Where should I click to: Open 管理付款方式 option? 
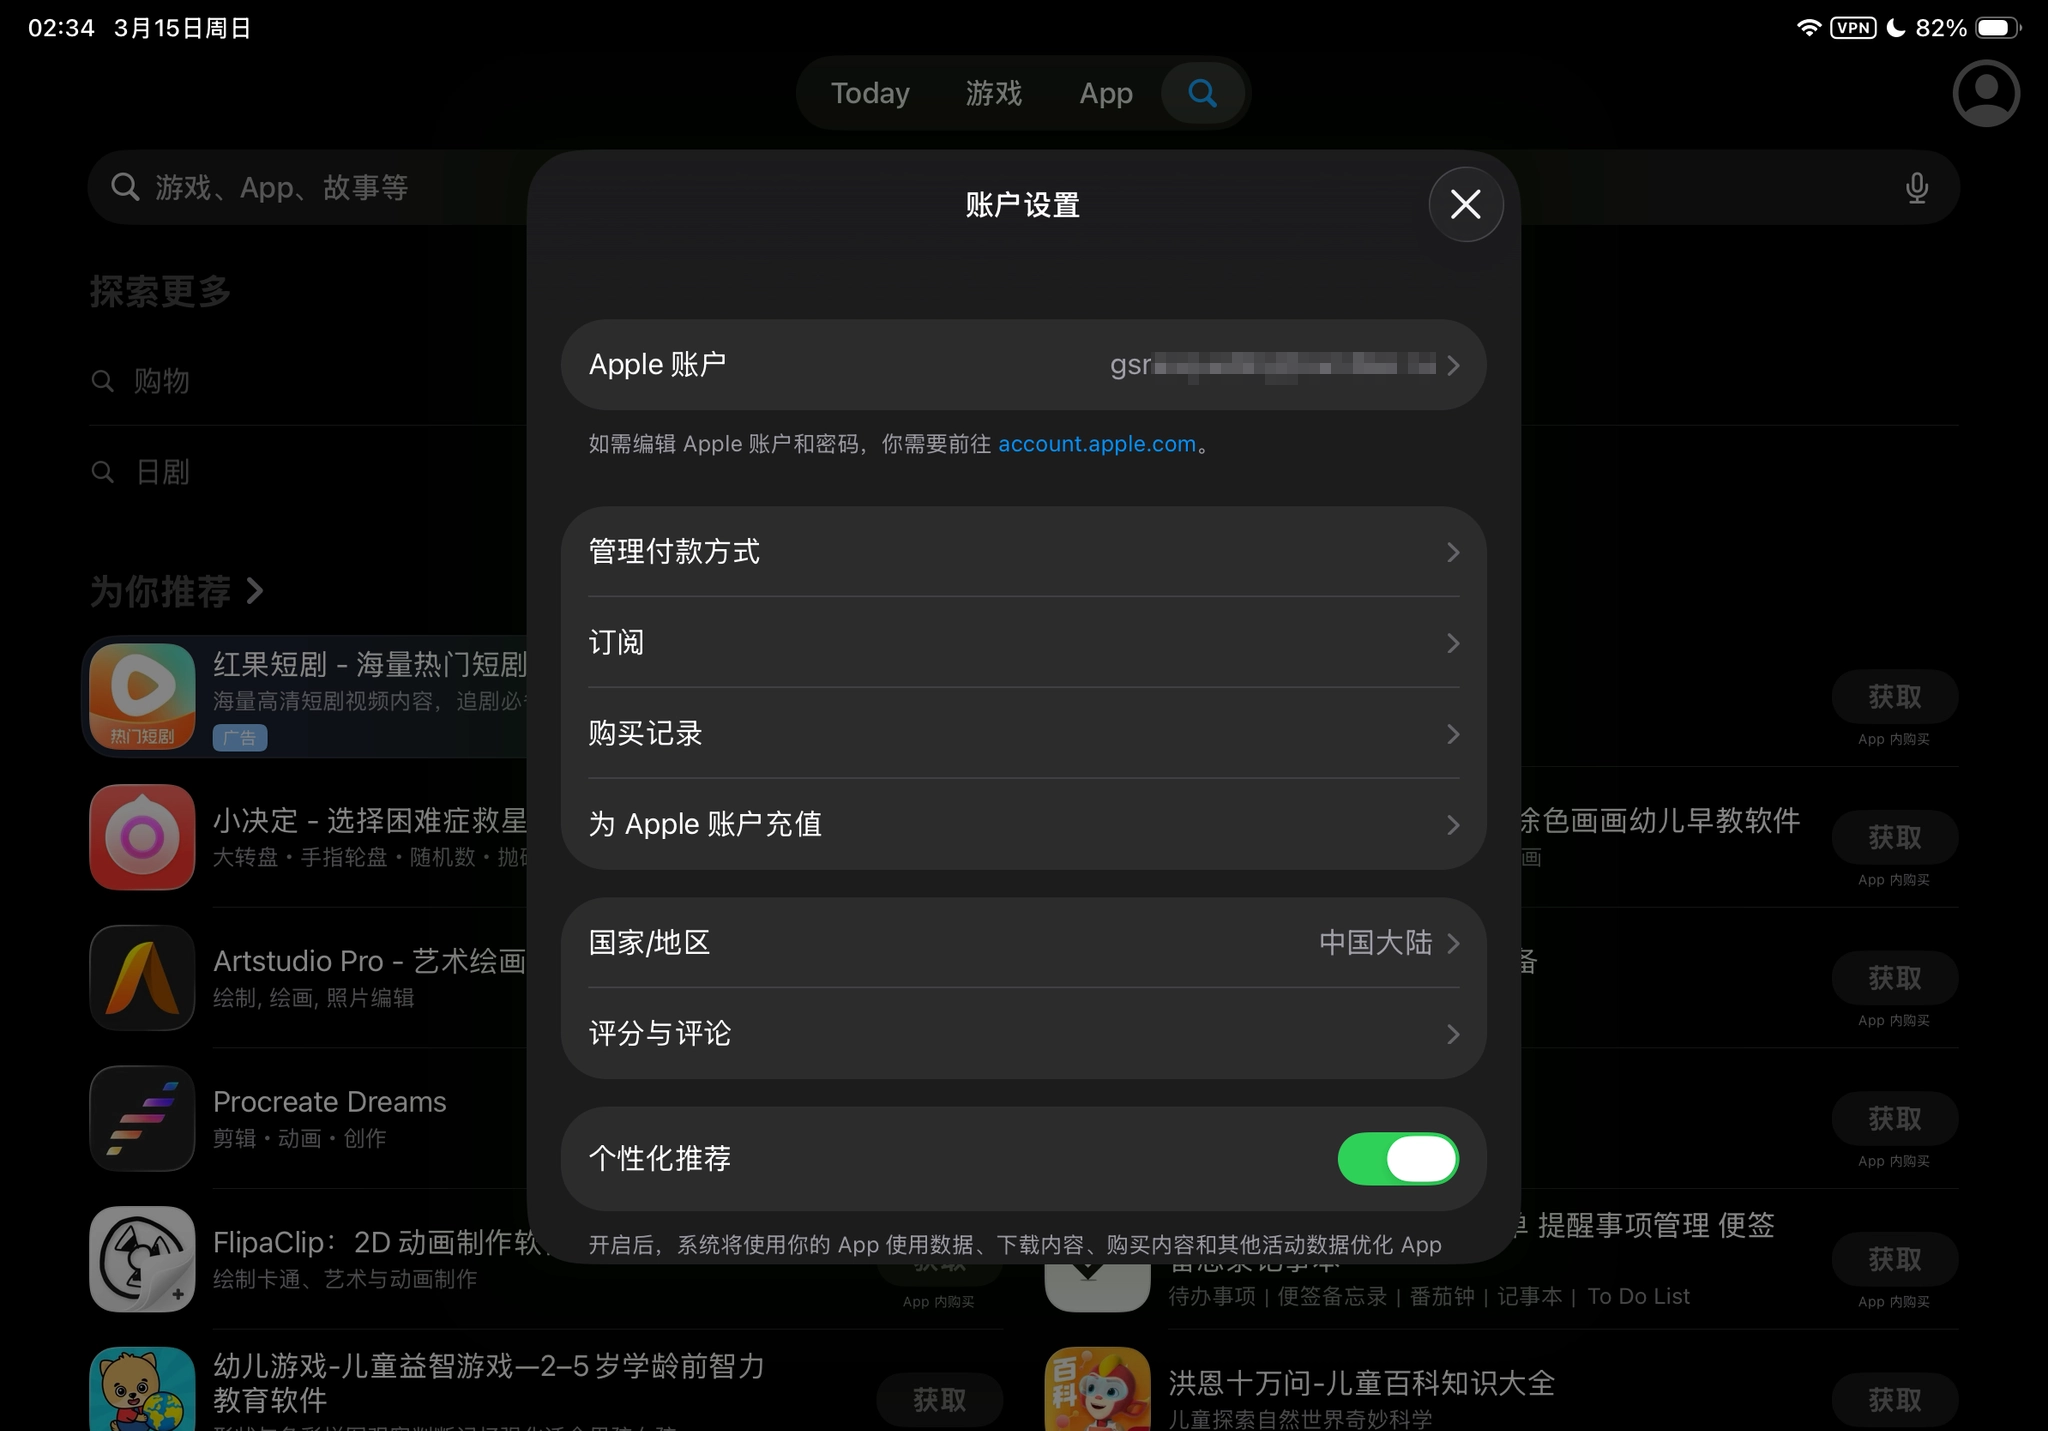coord(1023,552)
